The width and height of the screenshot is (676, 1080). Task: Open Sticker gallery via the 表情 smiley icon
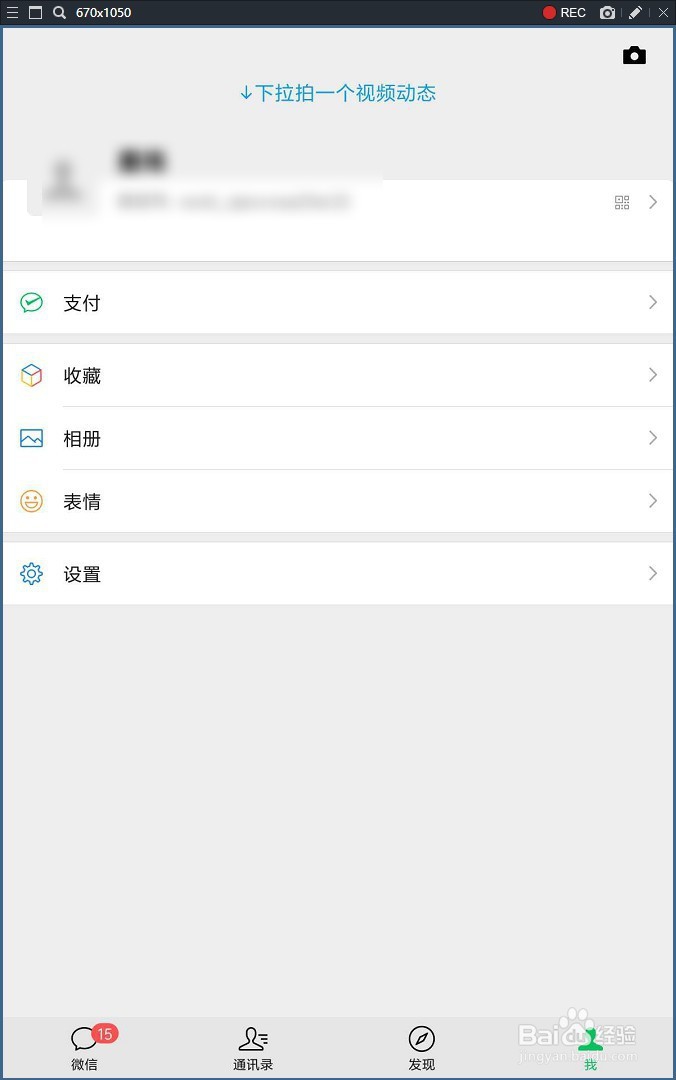point(31,501)
